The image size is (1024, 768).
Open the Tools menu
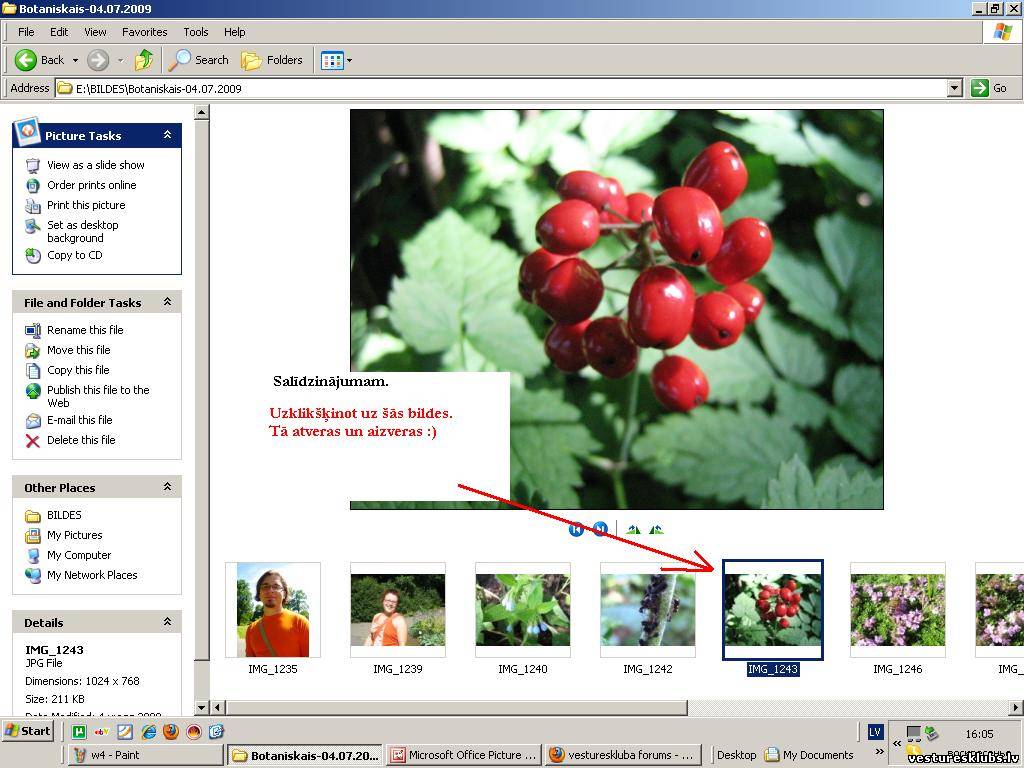(195, 32)
